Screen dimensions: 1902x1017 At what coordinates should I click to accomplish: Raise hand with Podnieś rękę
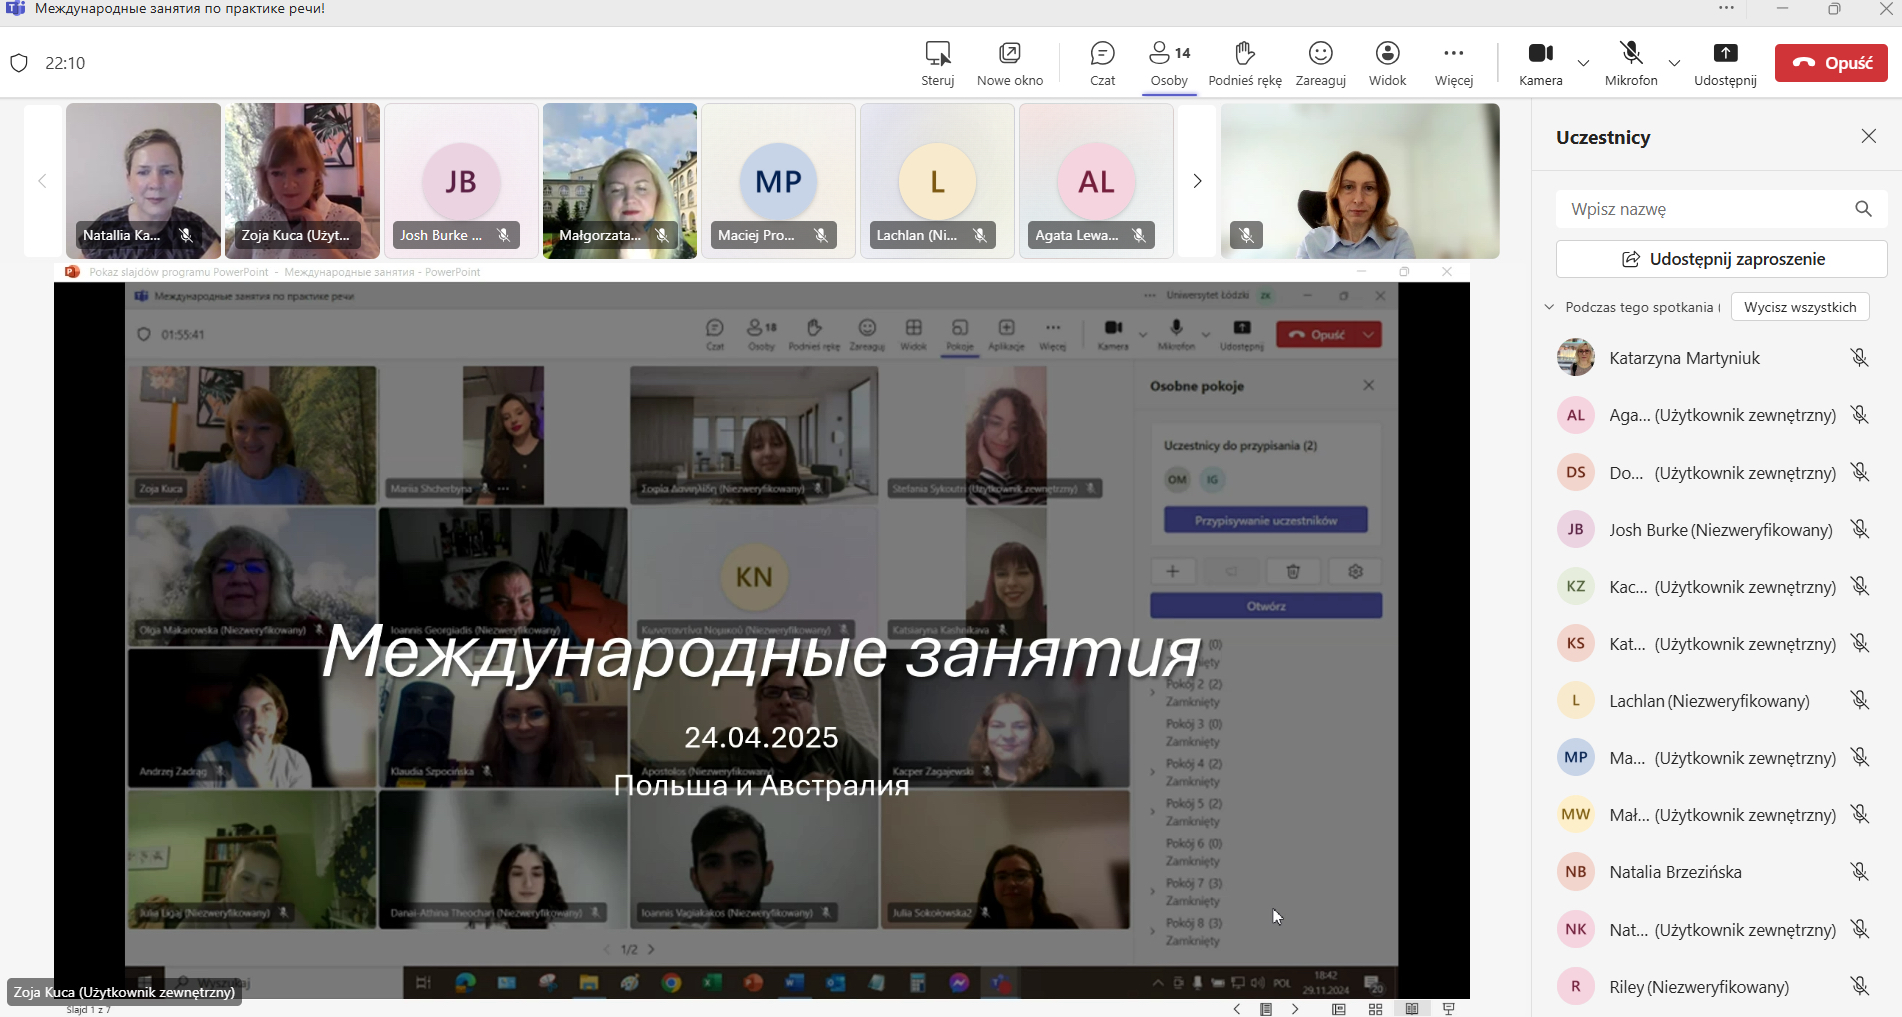coord(1244,63)
